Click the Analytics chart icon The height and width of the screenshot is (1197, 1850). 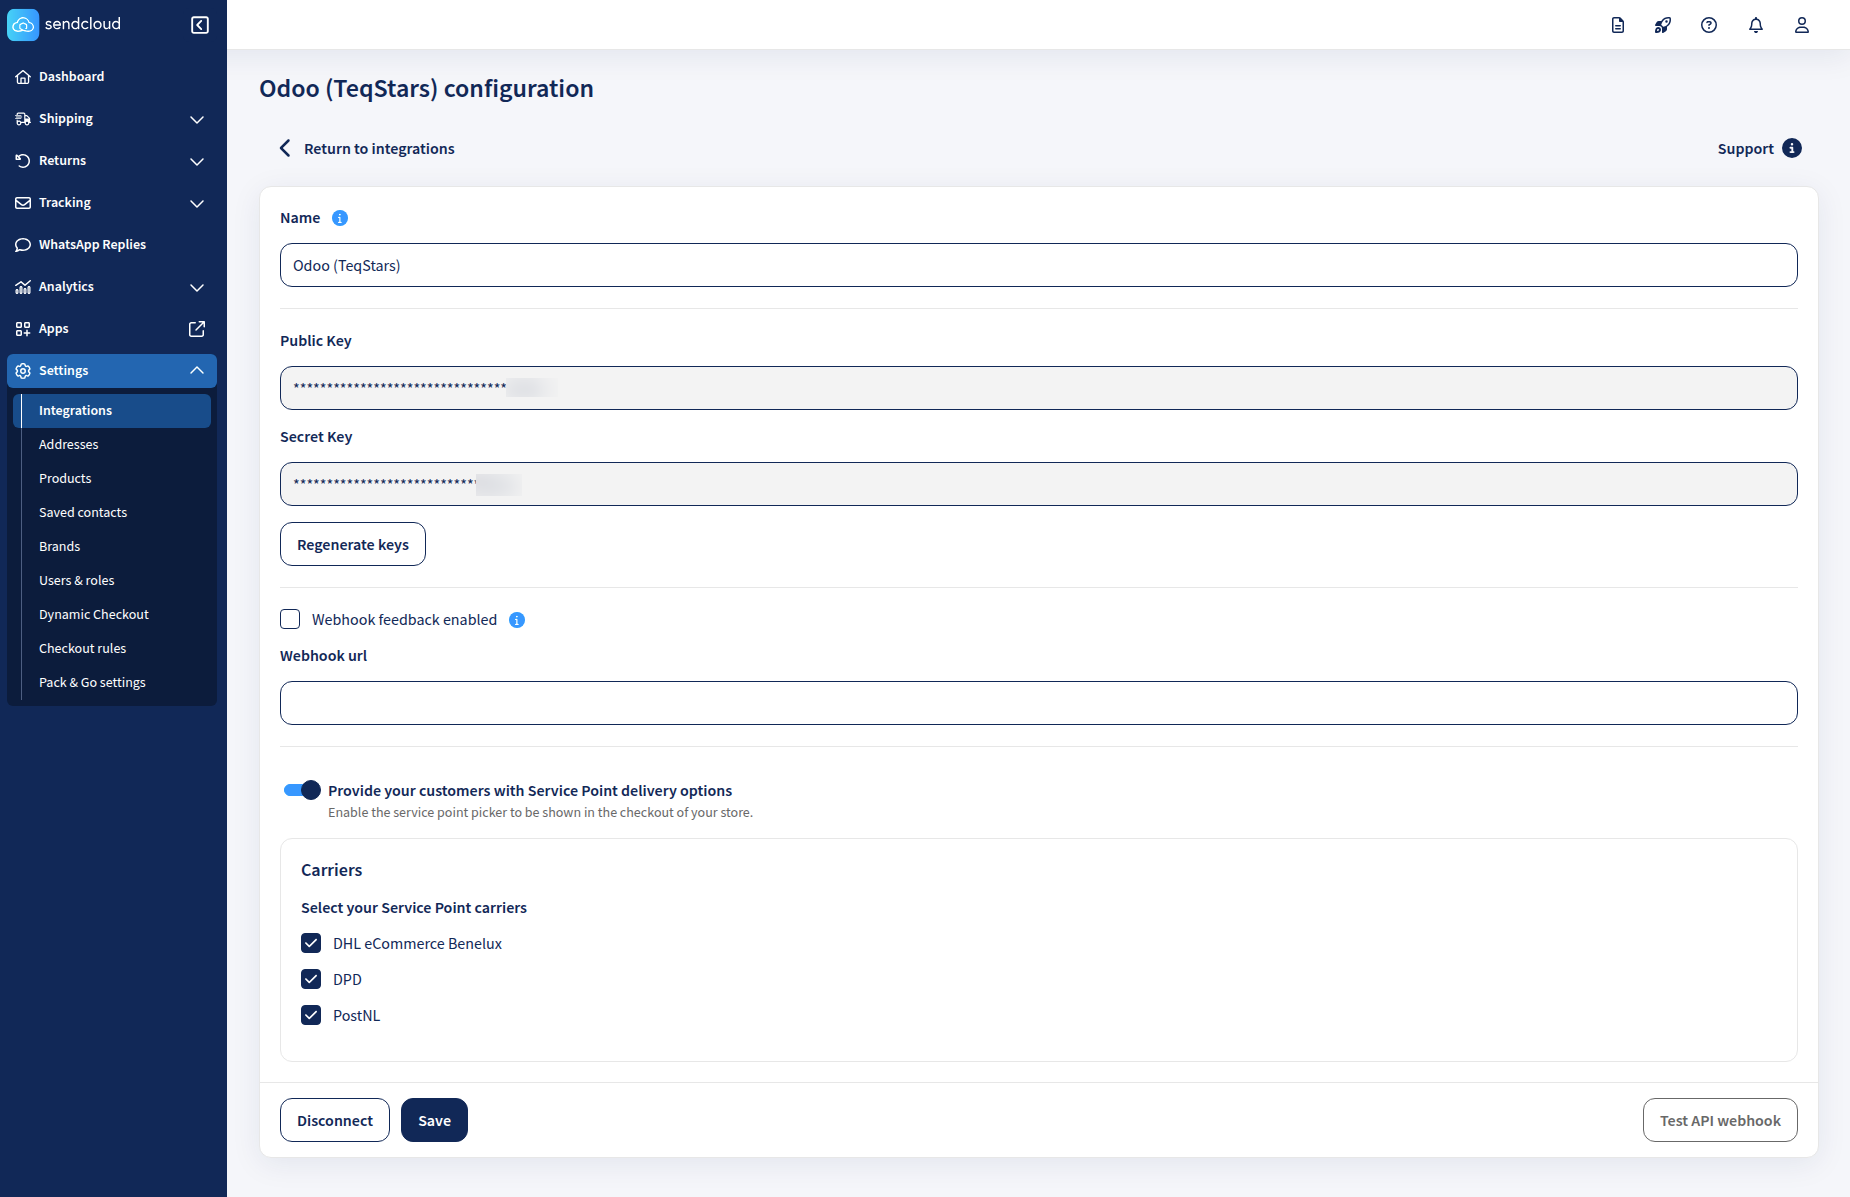[23, 287]
